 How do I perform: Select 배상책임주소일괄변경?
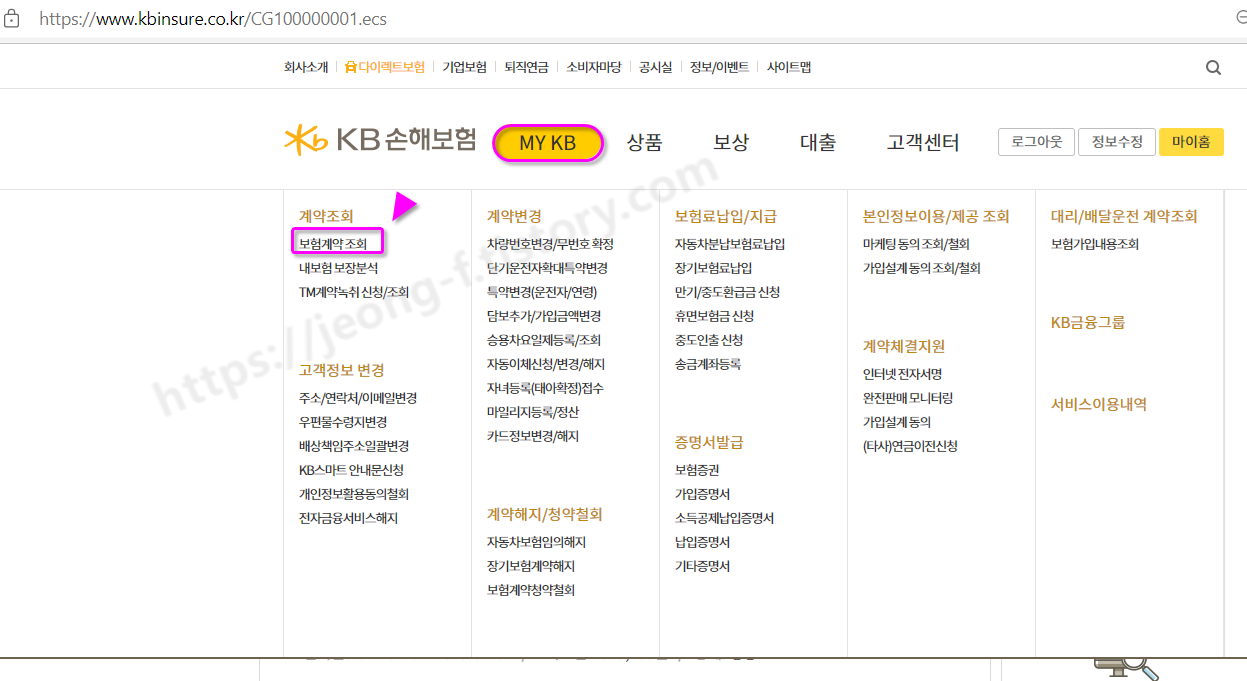click(x=354, y=446)
